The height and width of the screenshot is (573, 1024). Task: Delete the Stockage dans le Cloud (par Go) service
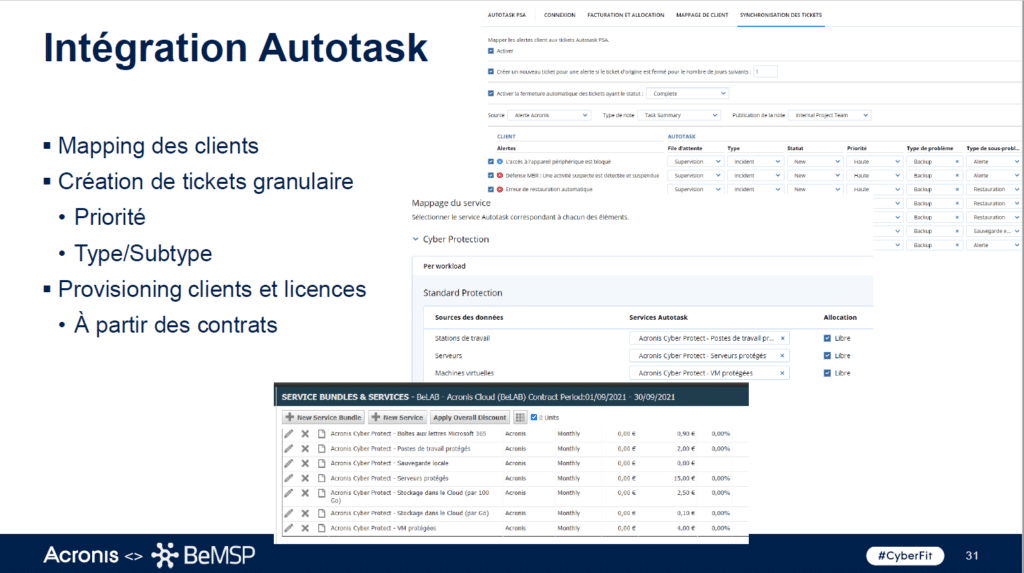305,514
